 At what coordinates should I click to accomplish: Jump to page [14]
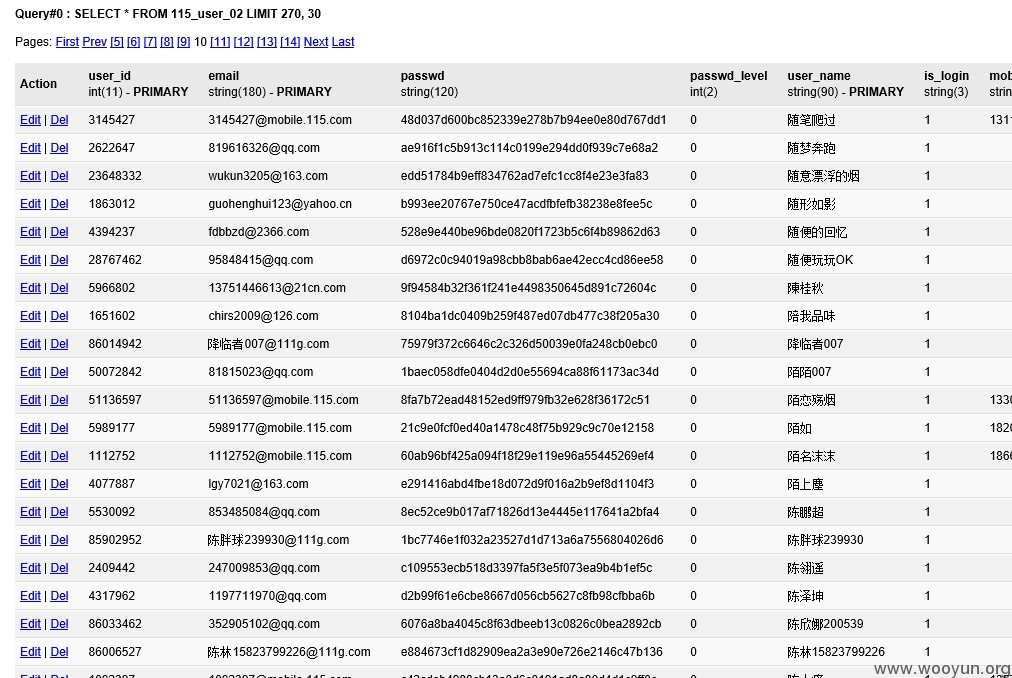pos(290,42)
